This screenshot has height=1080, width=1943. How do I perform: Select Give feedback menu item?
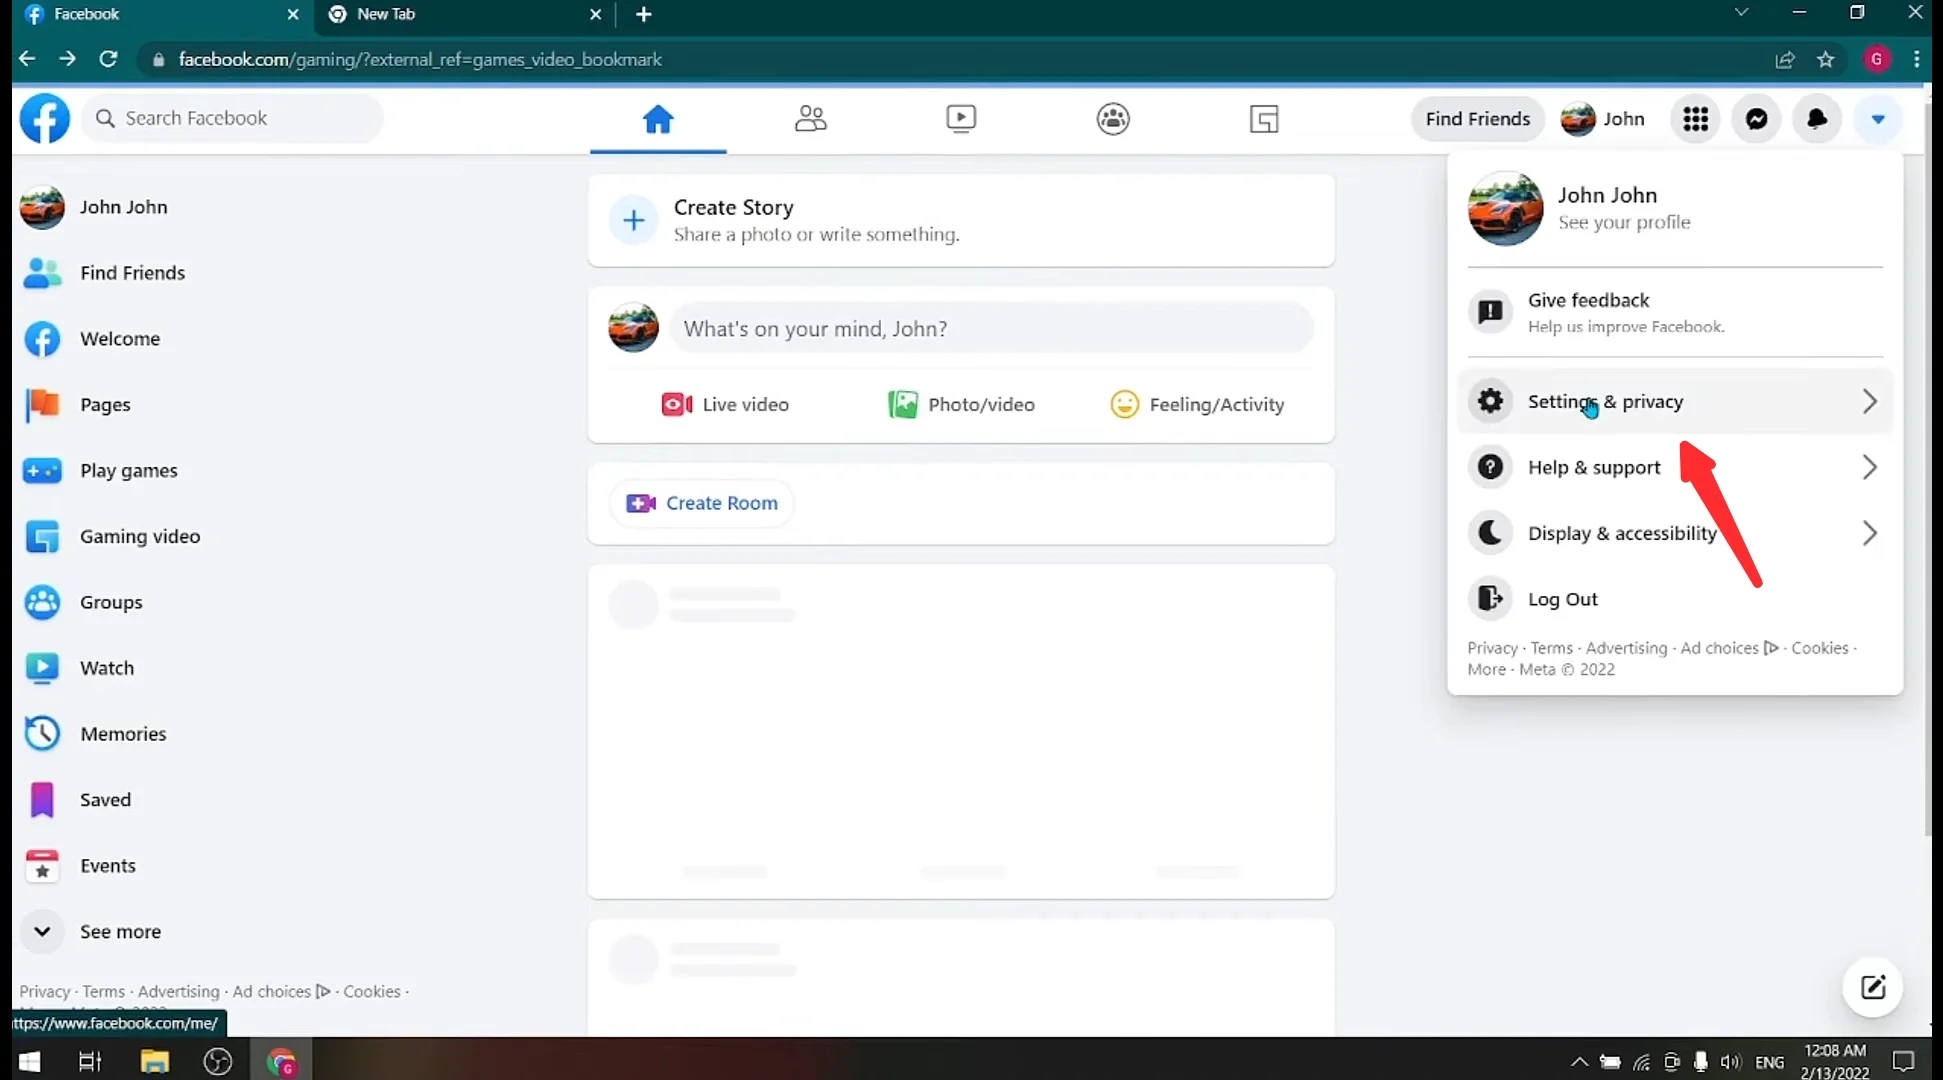tap(1675, 312)
